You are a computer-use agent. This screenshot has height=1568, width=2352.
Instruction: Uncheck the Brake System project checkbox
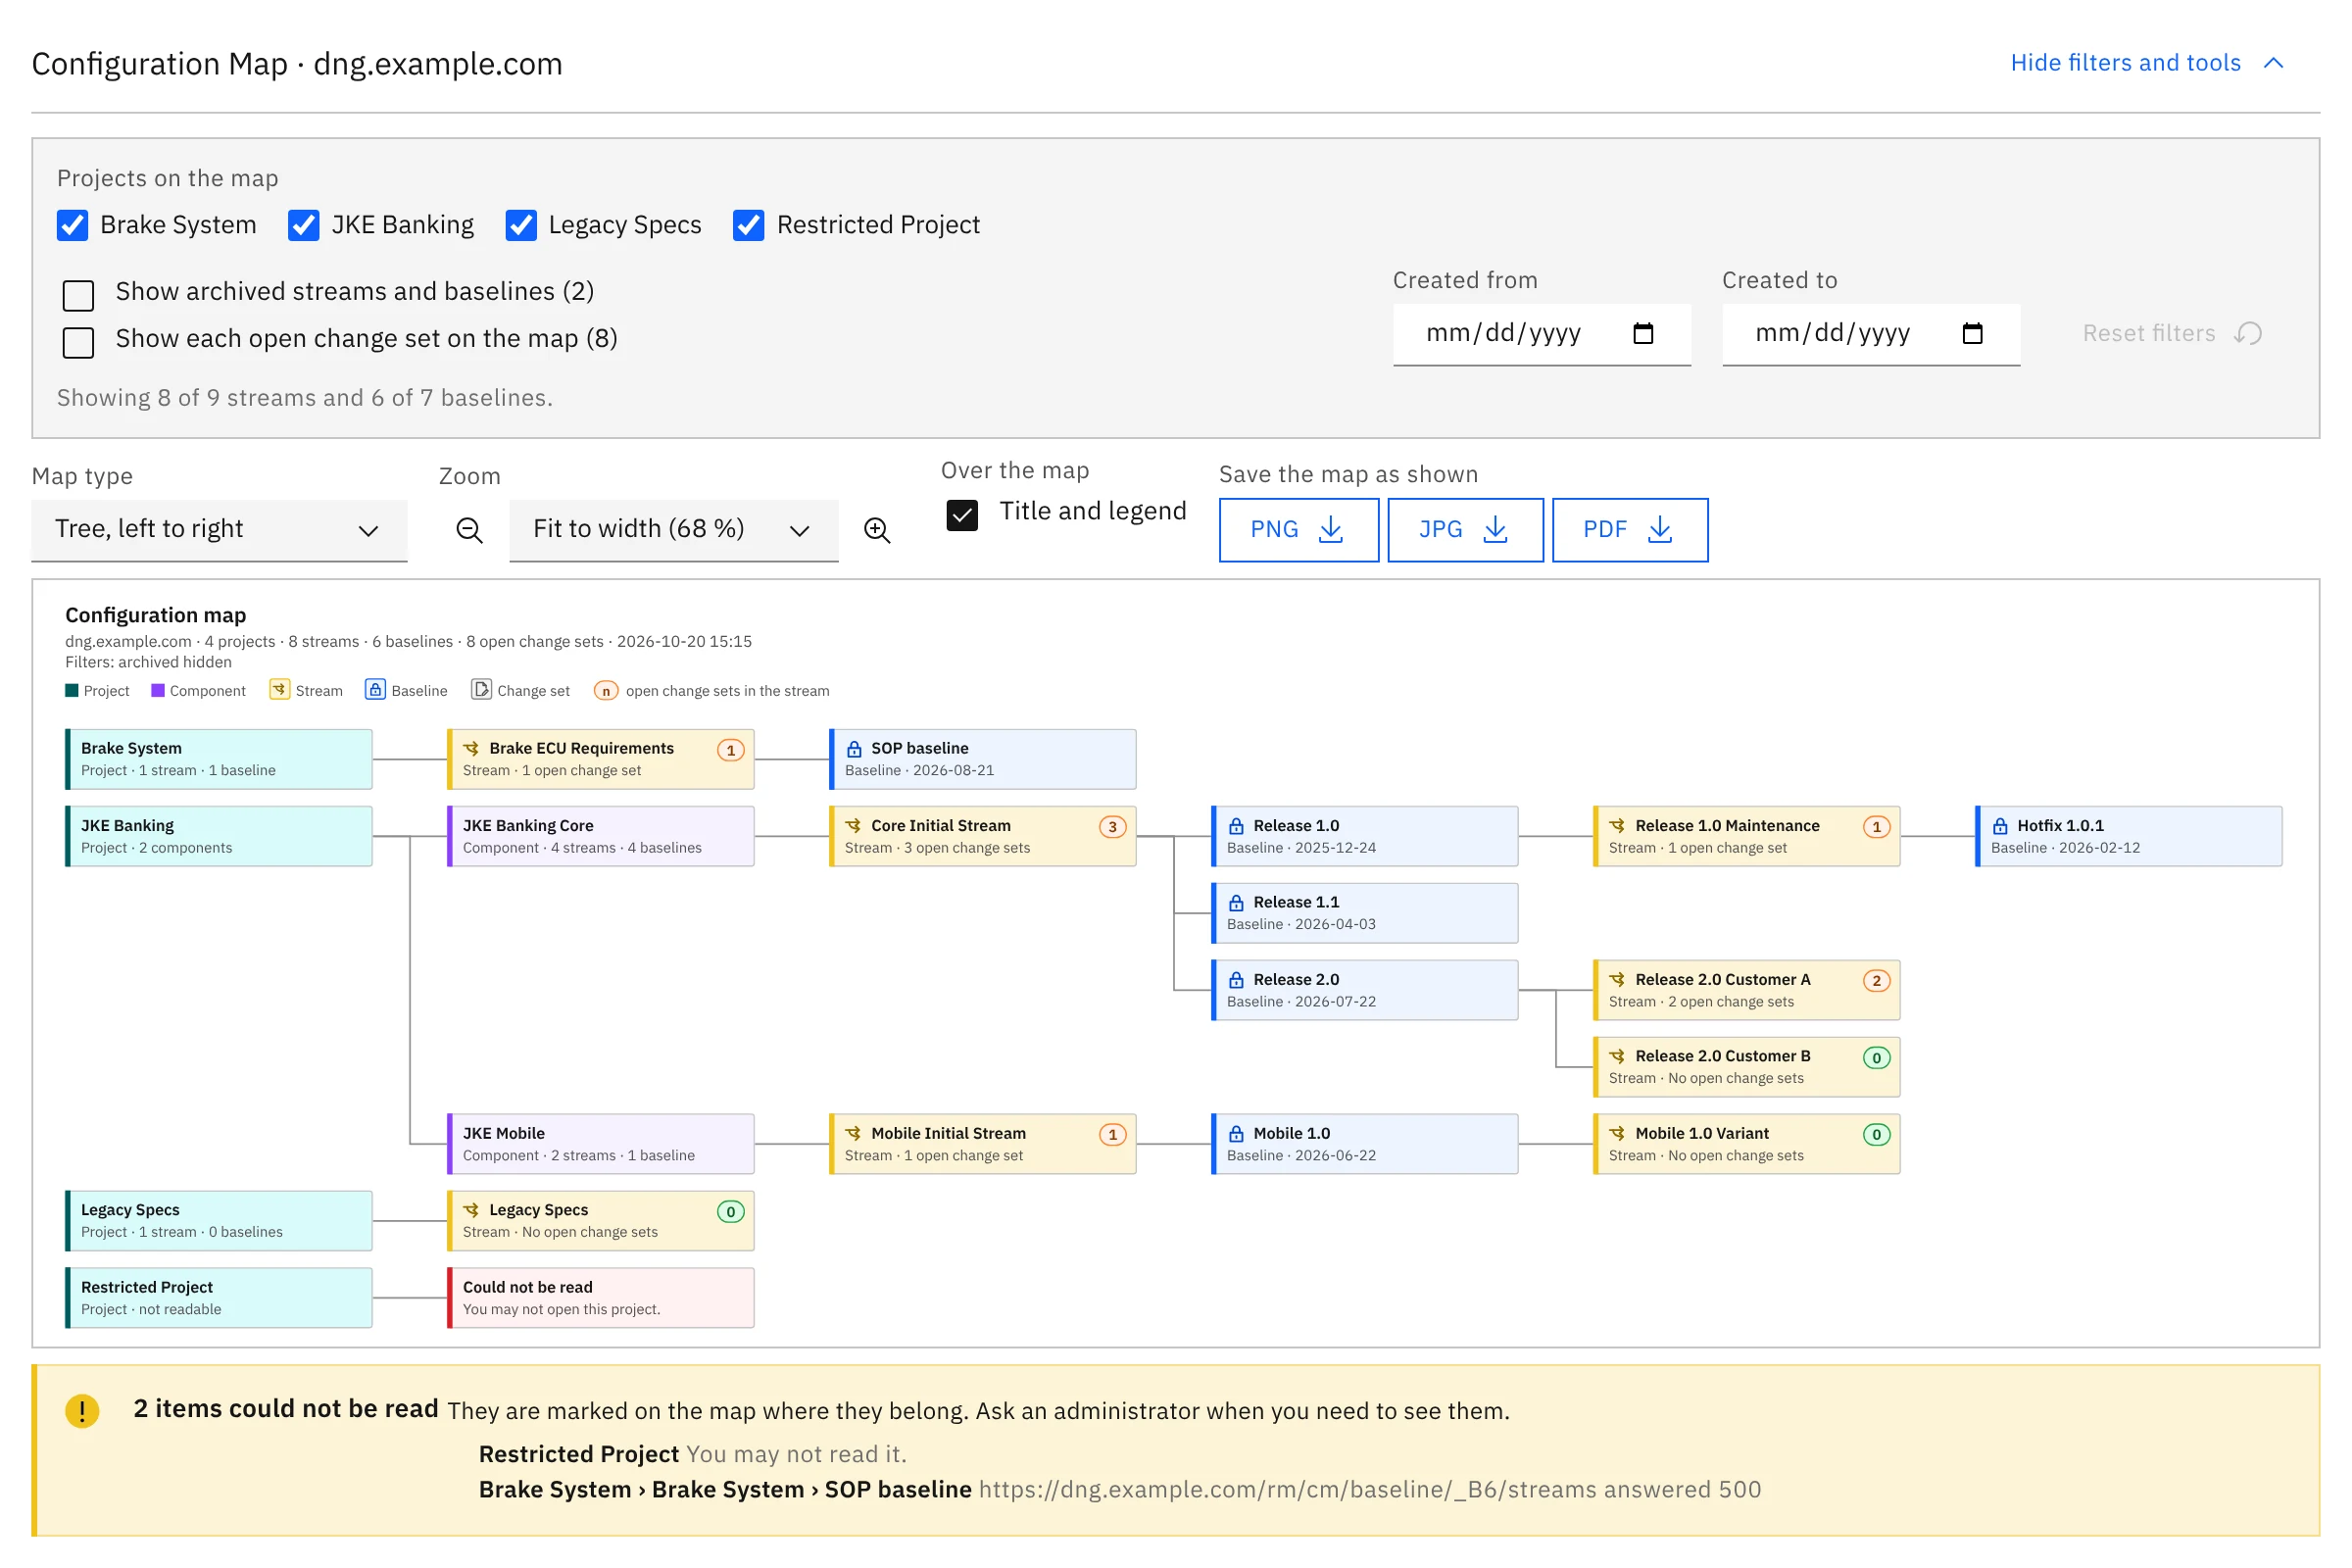click(x=72, y=225)
